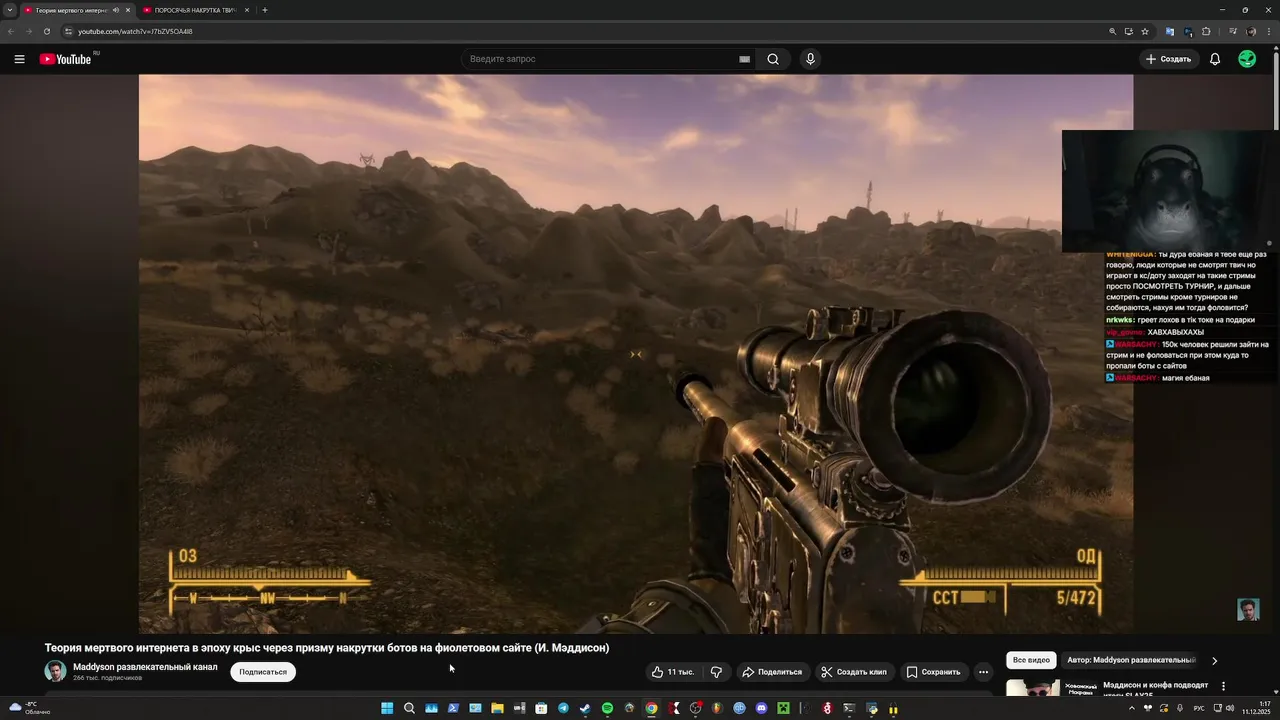The width and height of the screenshot is (1280, 720).
Task: Open File Explorer from the taskbar
Action: 497,708
